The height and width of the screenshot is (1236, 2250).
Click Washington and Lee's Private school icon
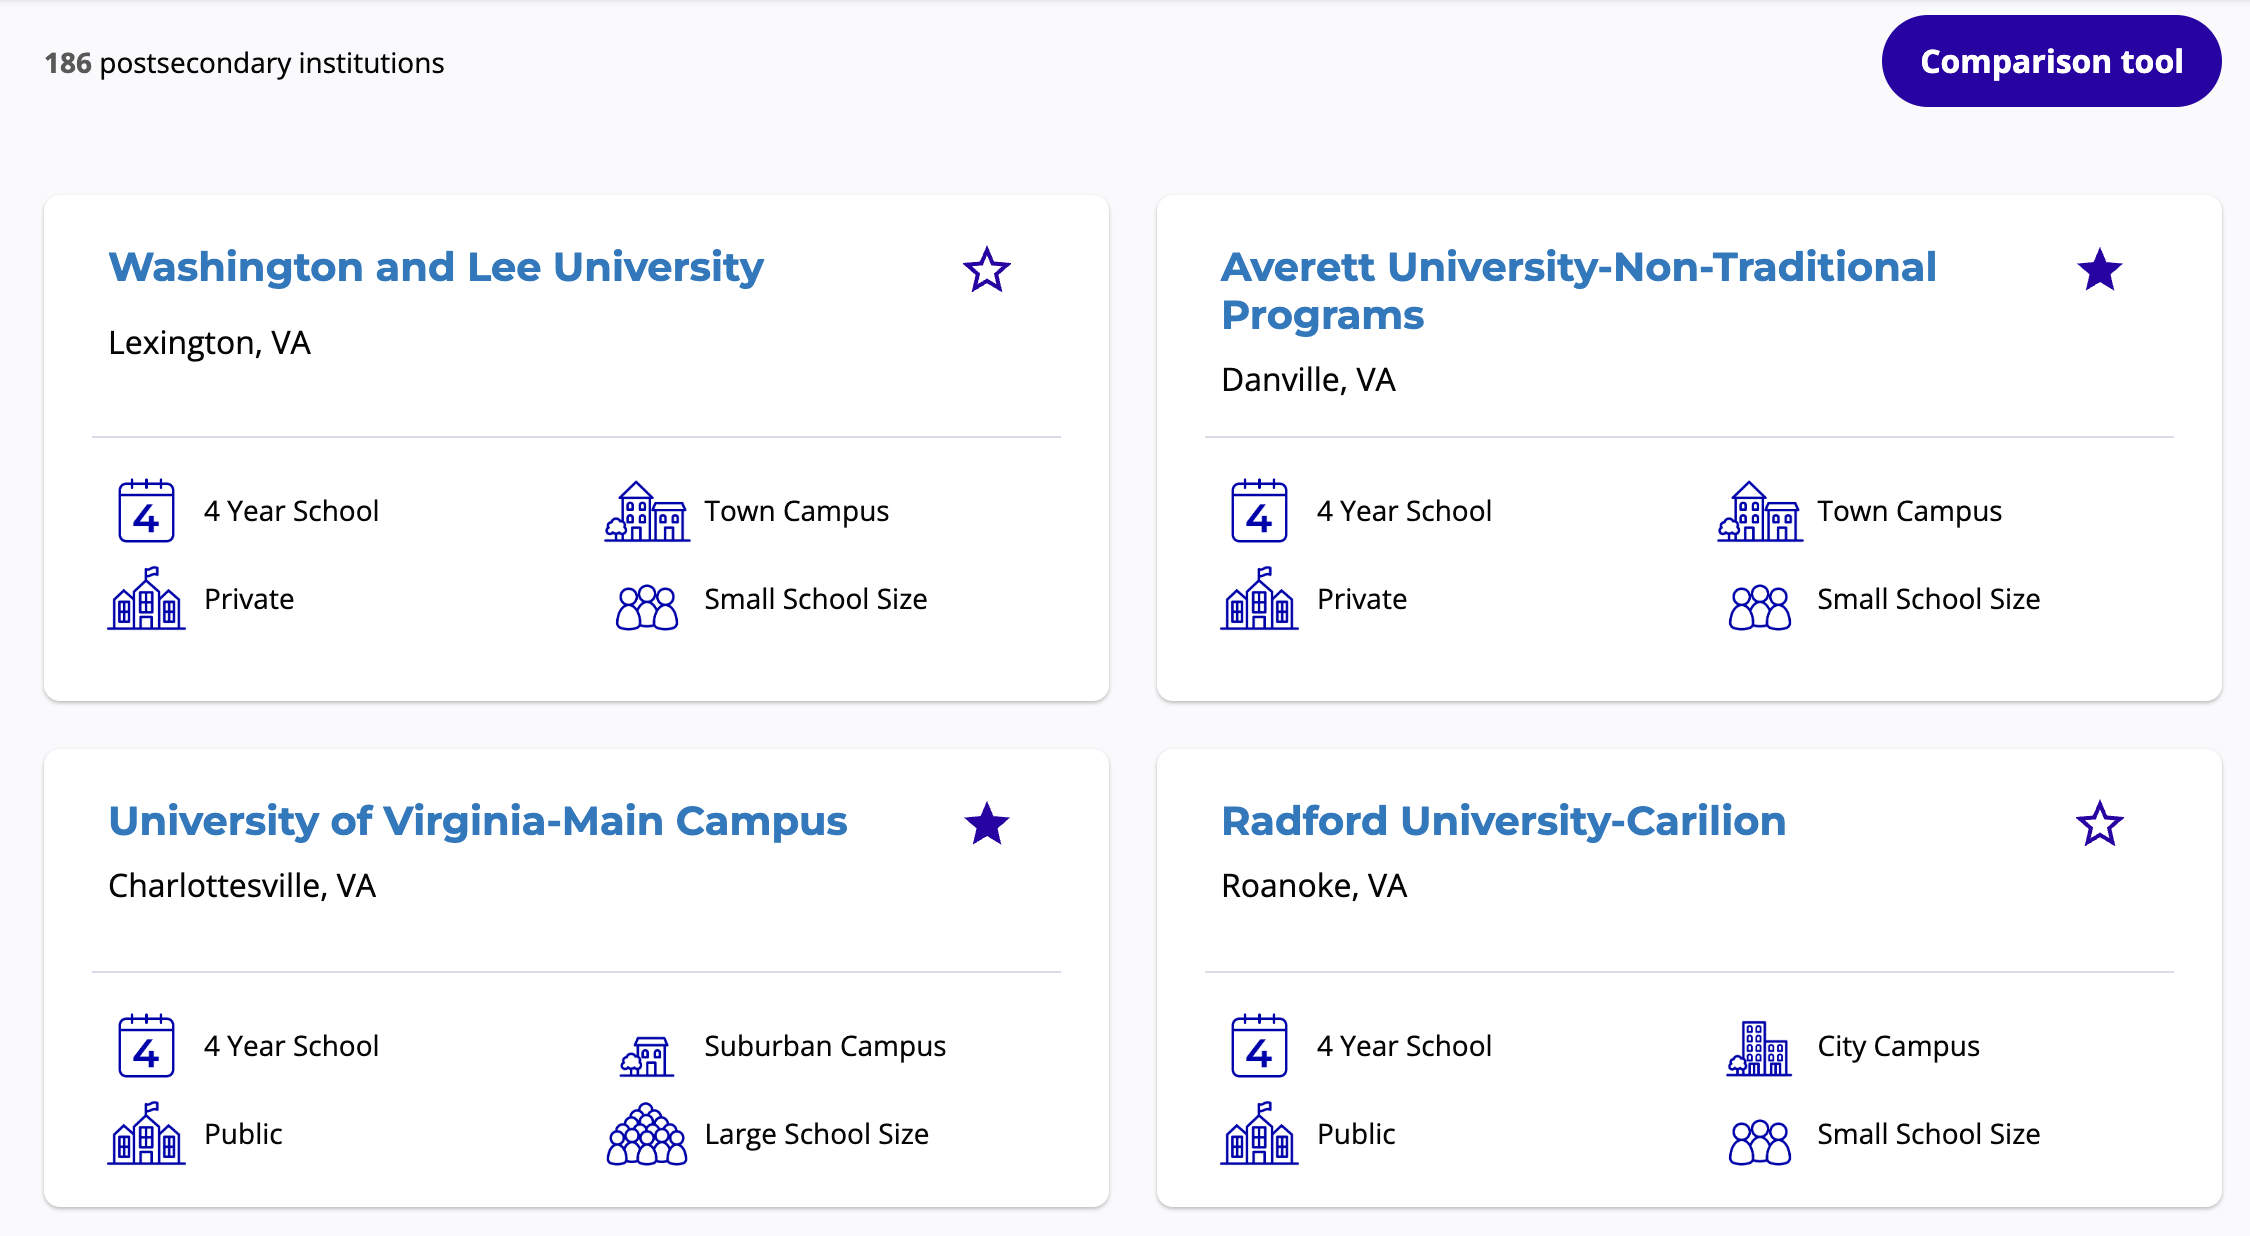pos(146,599)
